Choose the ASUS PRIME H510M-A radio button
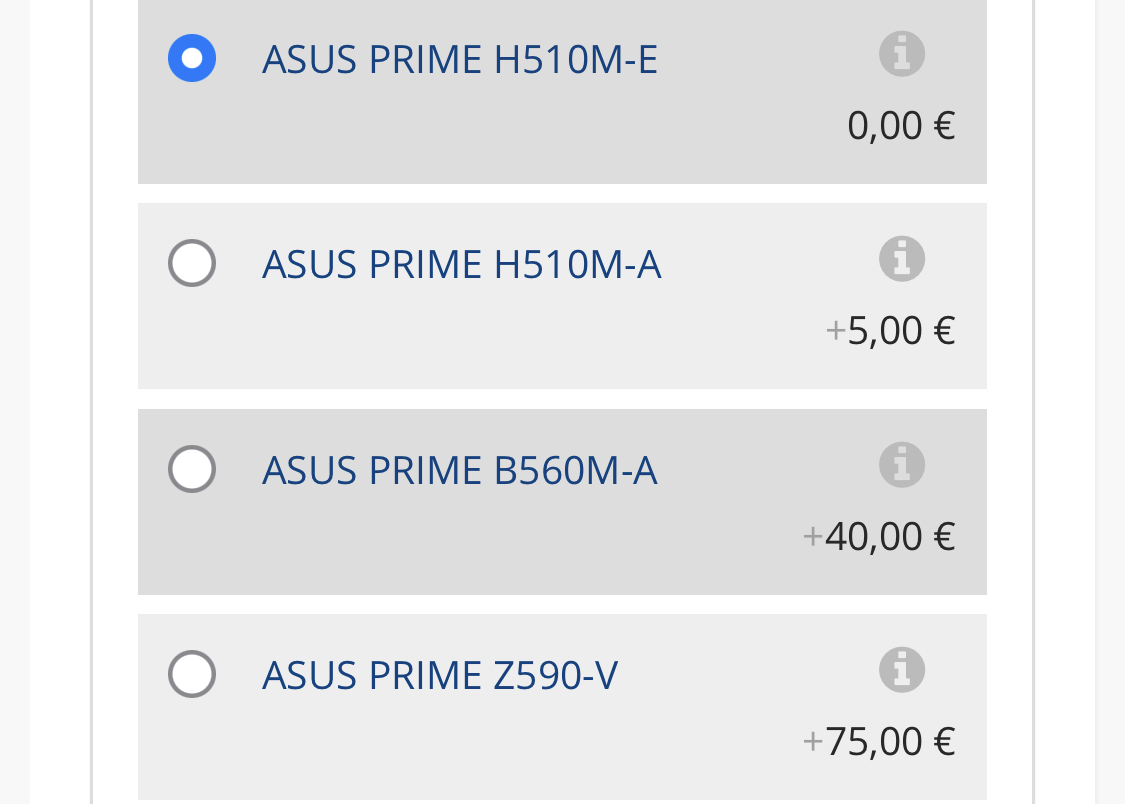The image size is (1125, 804). (192, 263)
